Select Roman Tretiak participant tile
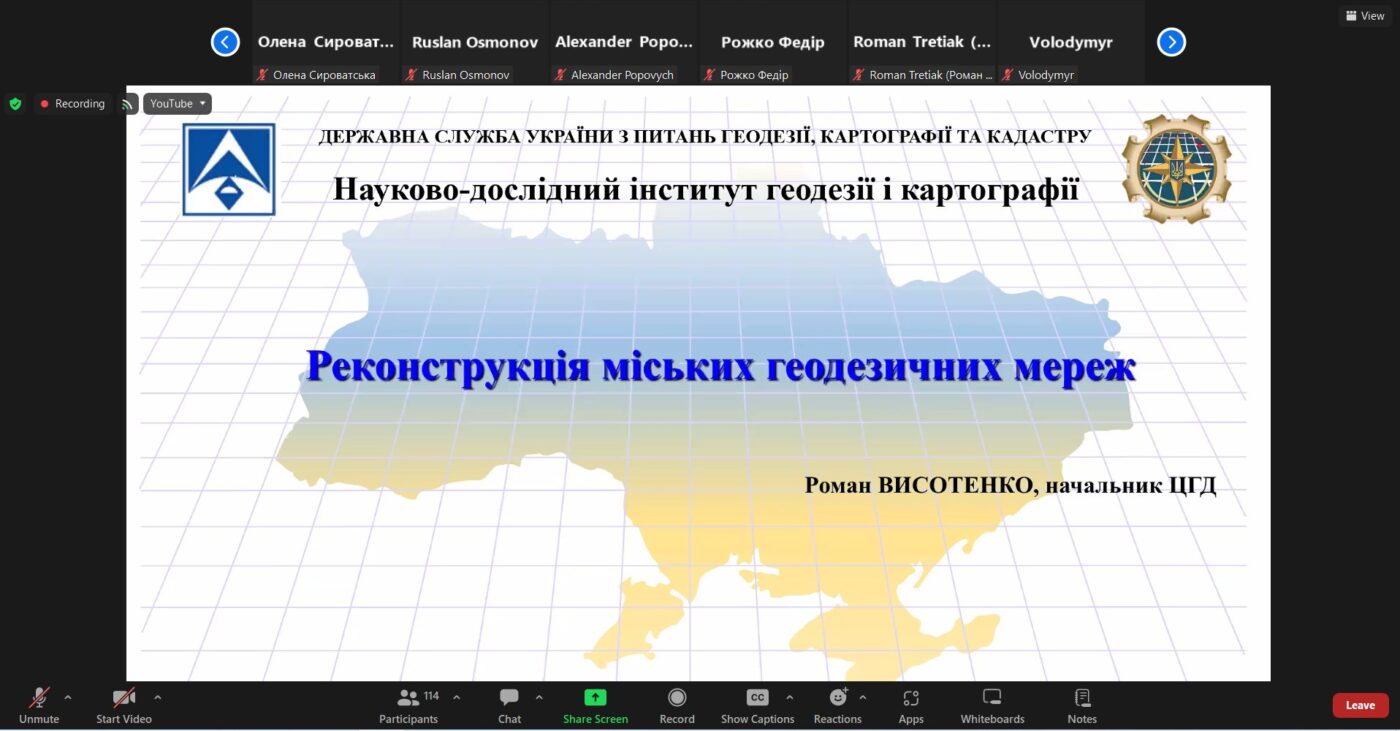This screenshot has height=731, width=1400. point(922,42)
